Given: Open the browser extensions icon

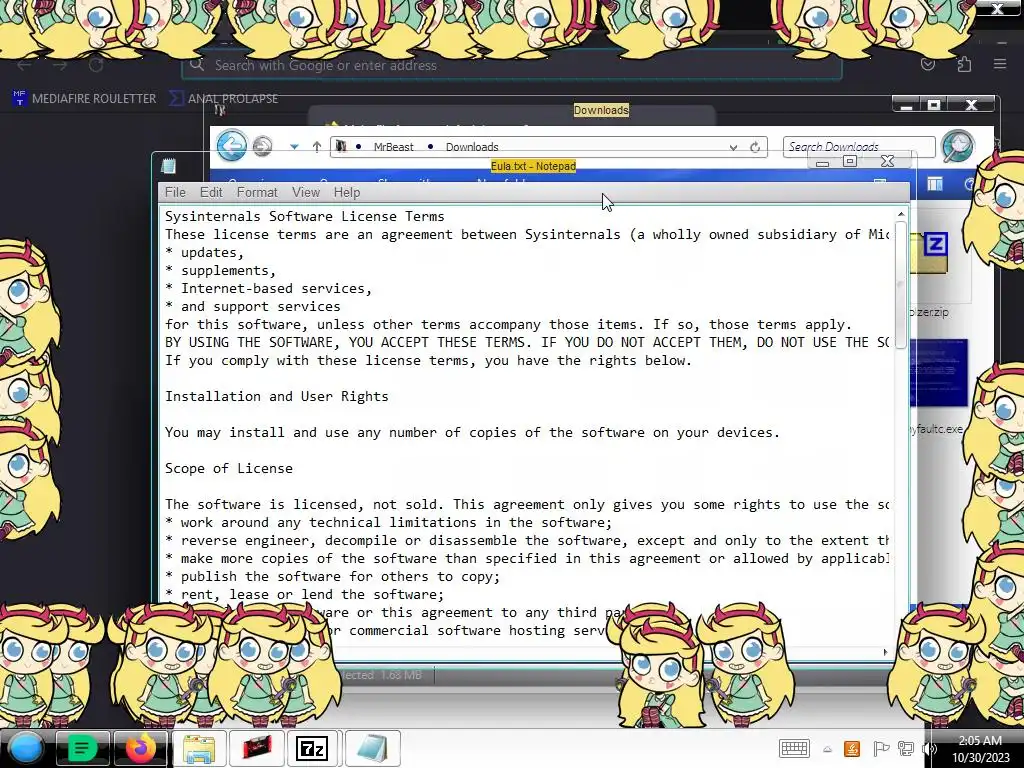Looking at the screenshot, I should pos(963,64).
